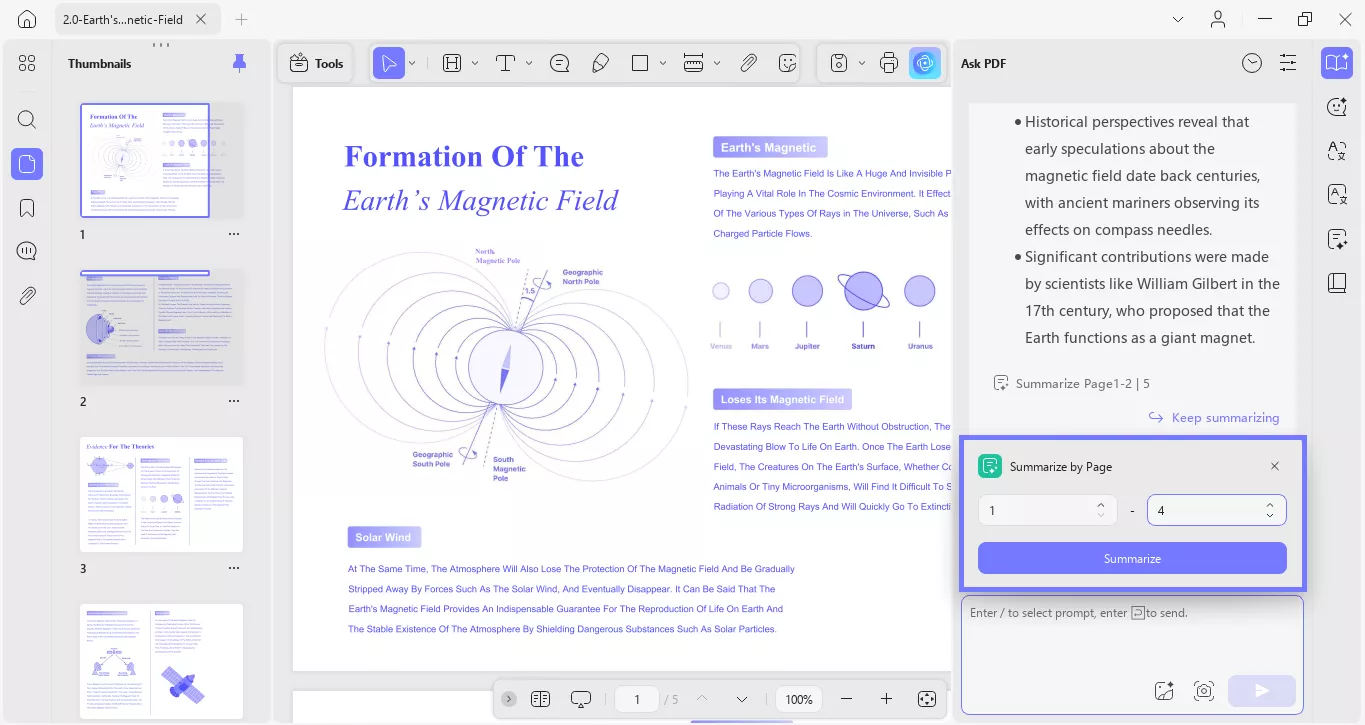Image resolution: width=1365 pixels, height=725 pixels.
Task: Go to the Home screen icon
Action: (27, 19)
